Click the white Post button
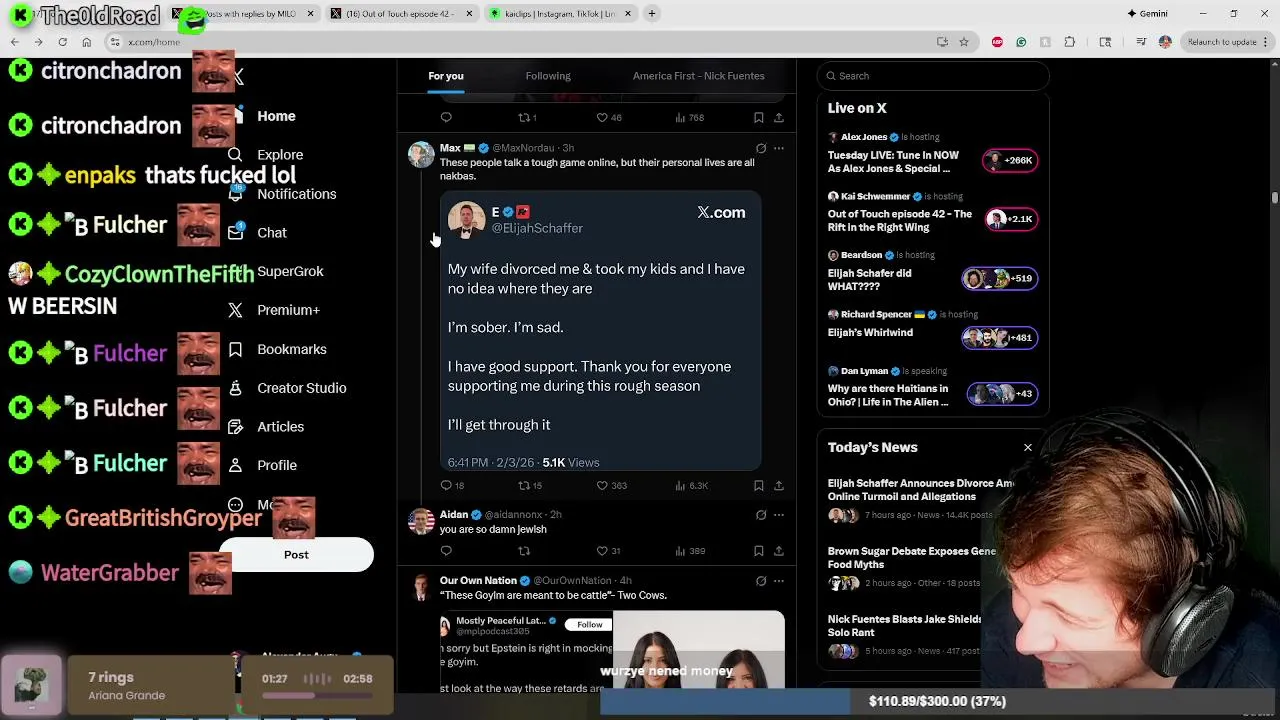Image resolution: width=1280 pixels, height=720 pixels. pos(296,555)
